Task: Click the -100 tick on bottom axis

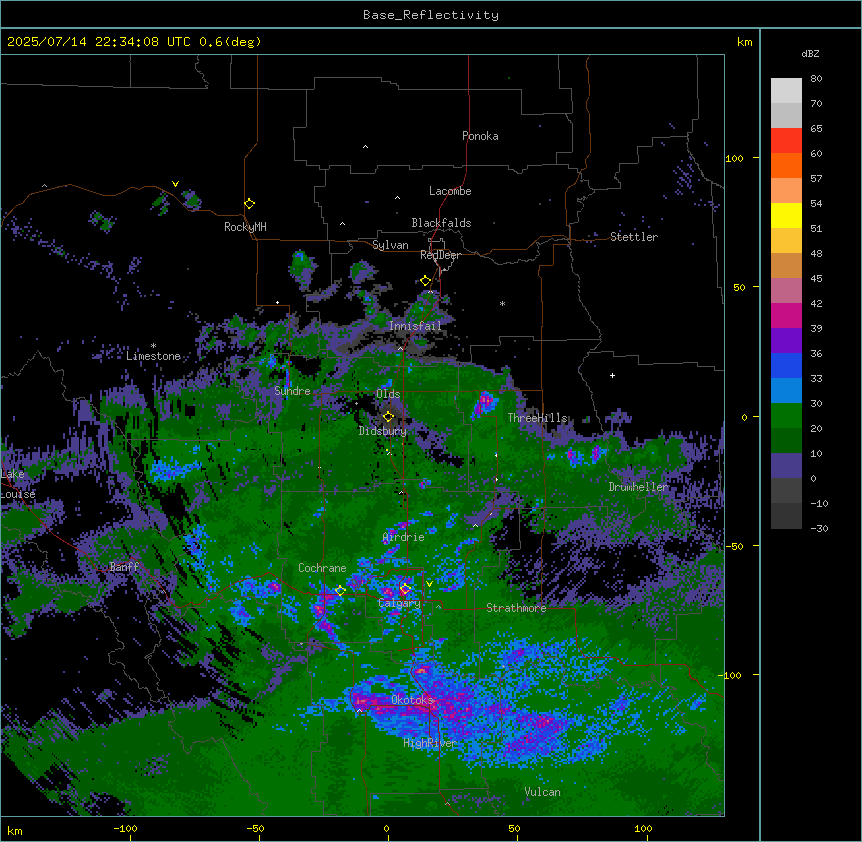Action: (x=125, y=828)
